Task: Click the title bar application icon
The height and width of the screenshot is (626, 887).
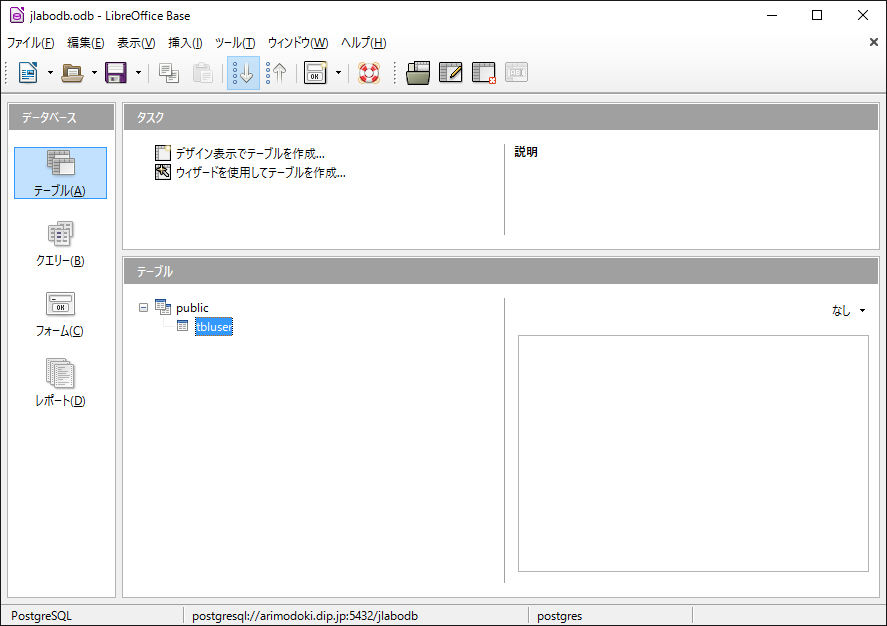Action: pyautogui.click(x=17, y=15)
